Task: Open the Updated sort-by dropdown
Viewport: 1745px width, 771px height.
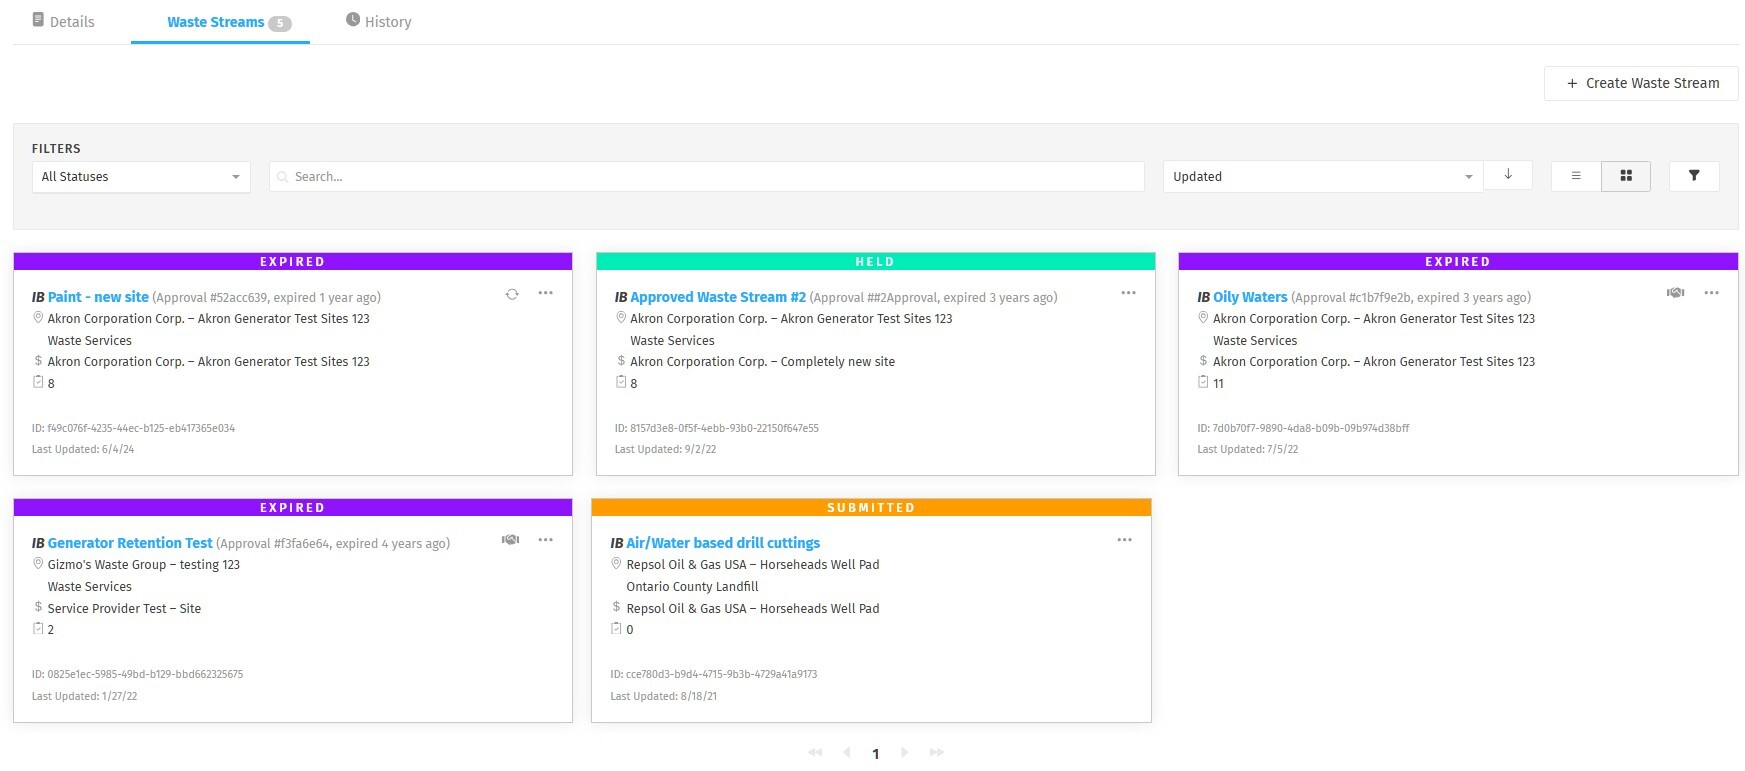Action: [1322, 177]
